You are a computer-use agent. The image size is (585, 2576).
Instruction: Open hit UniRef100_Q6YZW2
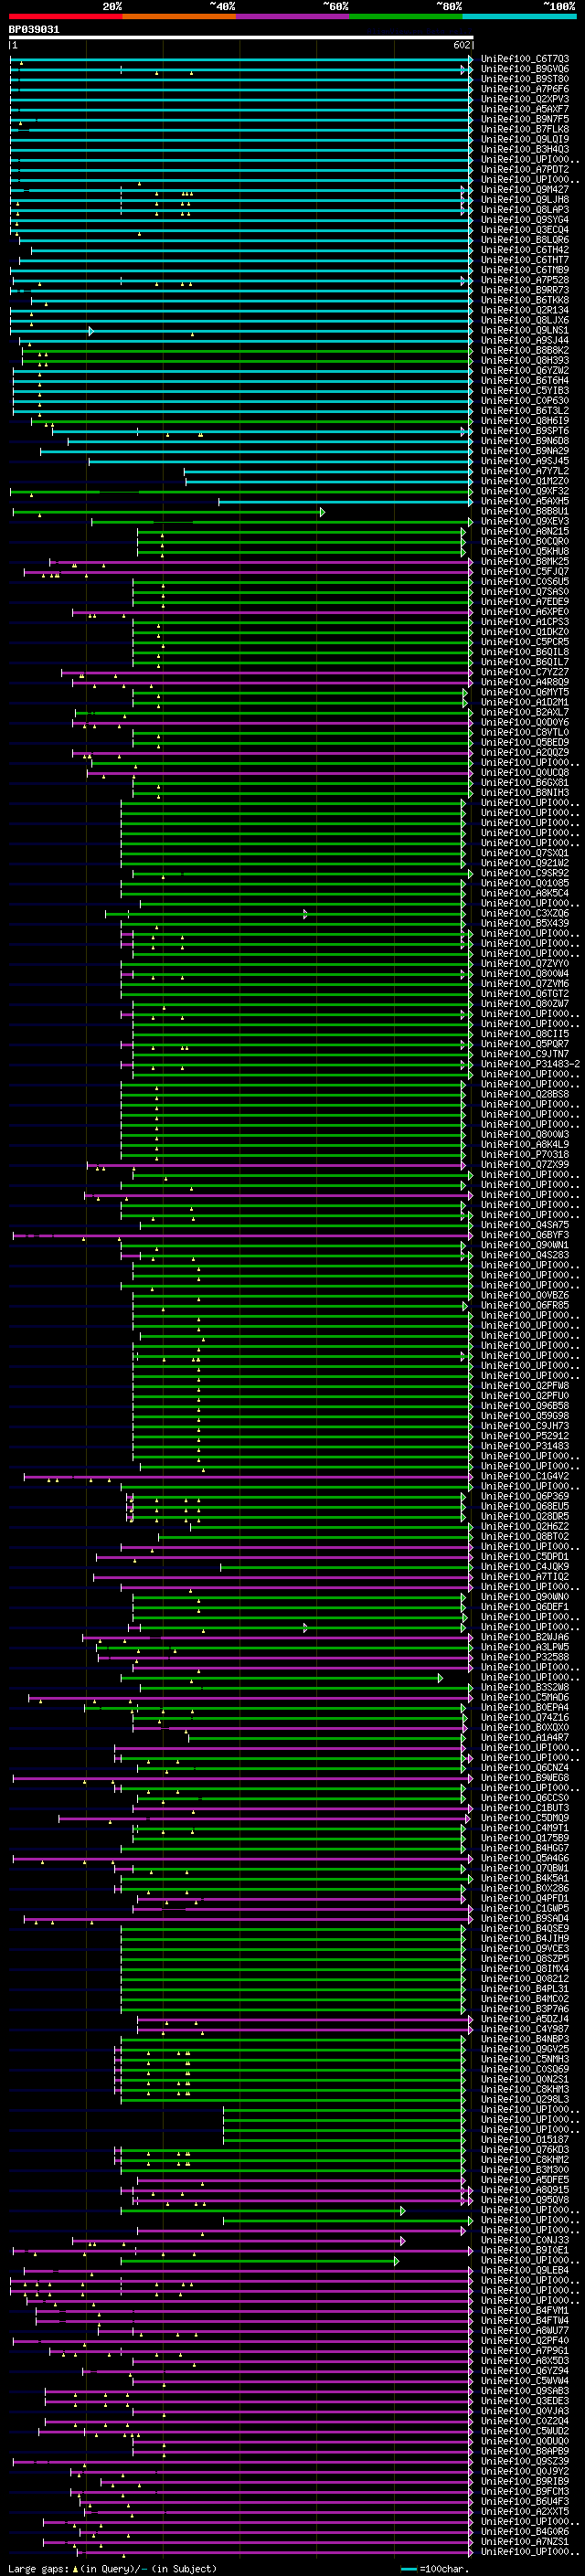[525, 370]
